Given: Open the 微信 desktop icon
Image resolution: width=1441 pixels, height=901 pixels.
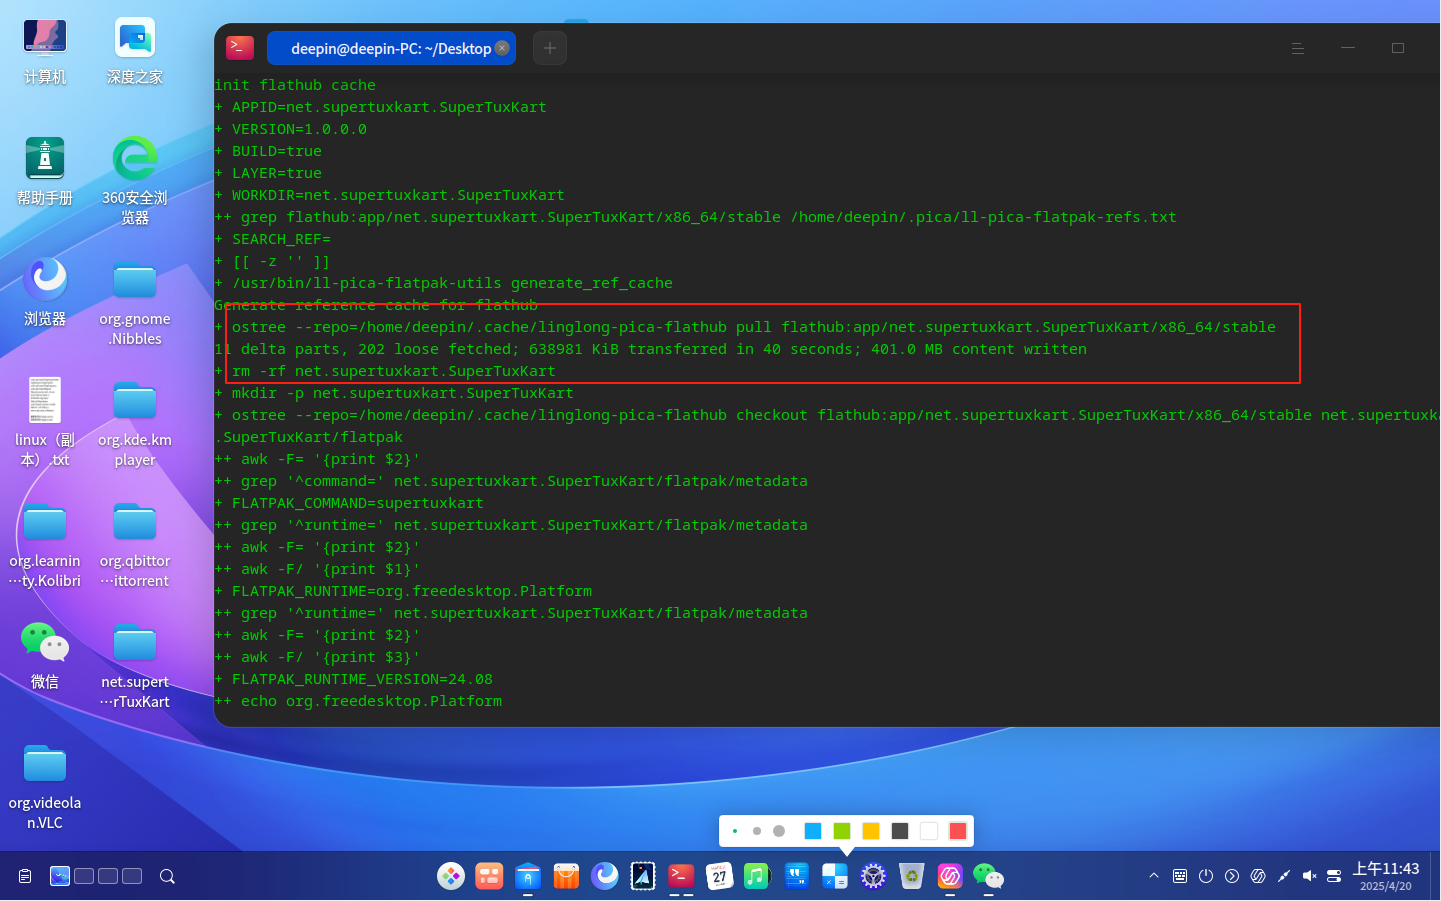Looking at the screenshot, I should [x=45, y=656].
